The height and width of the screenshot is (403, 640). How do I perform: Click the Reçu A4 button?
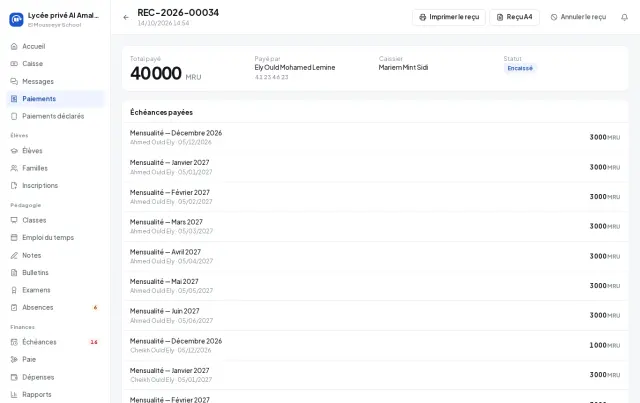[514, 17]
